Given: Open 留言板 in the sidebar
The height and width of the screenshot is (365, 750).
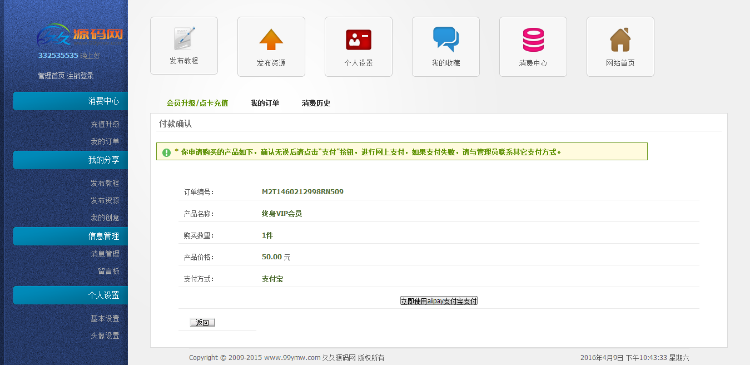Looking at the screenshot, I should 109,271.
